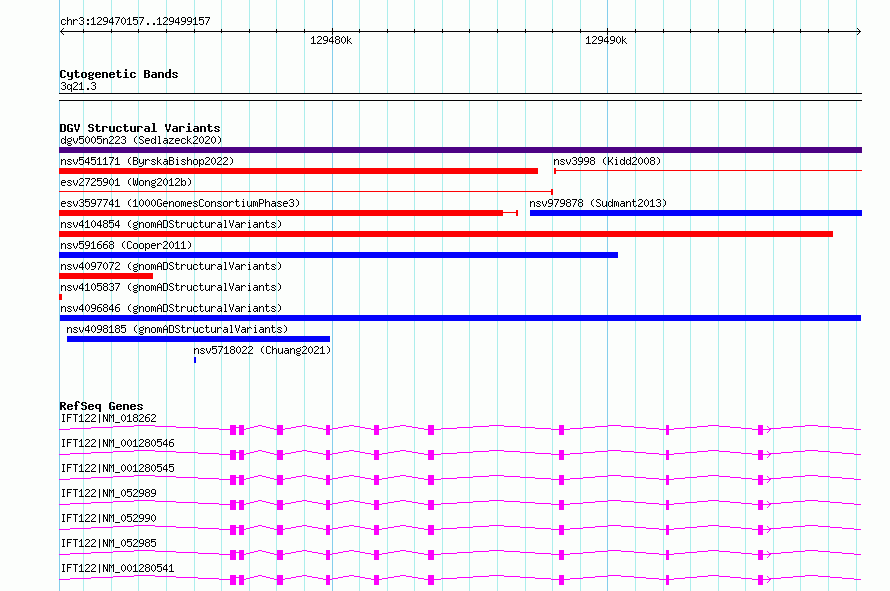Click the esv2725901 (Wong2012b) label
The image size is (890, 591).
[x=126, y=182]
